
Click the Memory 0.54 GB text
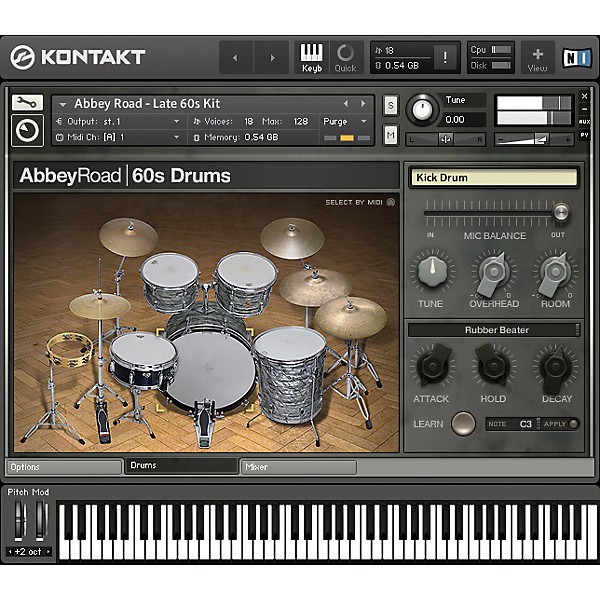pyautogui.click(x=241, y=137)
